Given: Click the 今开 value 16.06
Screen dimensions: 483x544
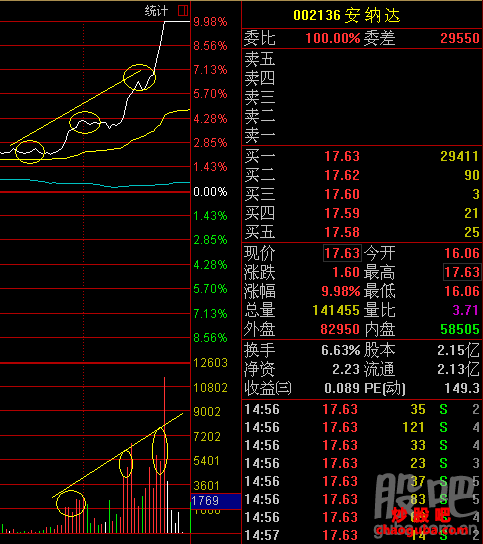Looking at the screenshot, I should click(x=462, y=253).
